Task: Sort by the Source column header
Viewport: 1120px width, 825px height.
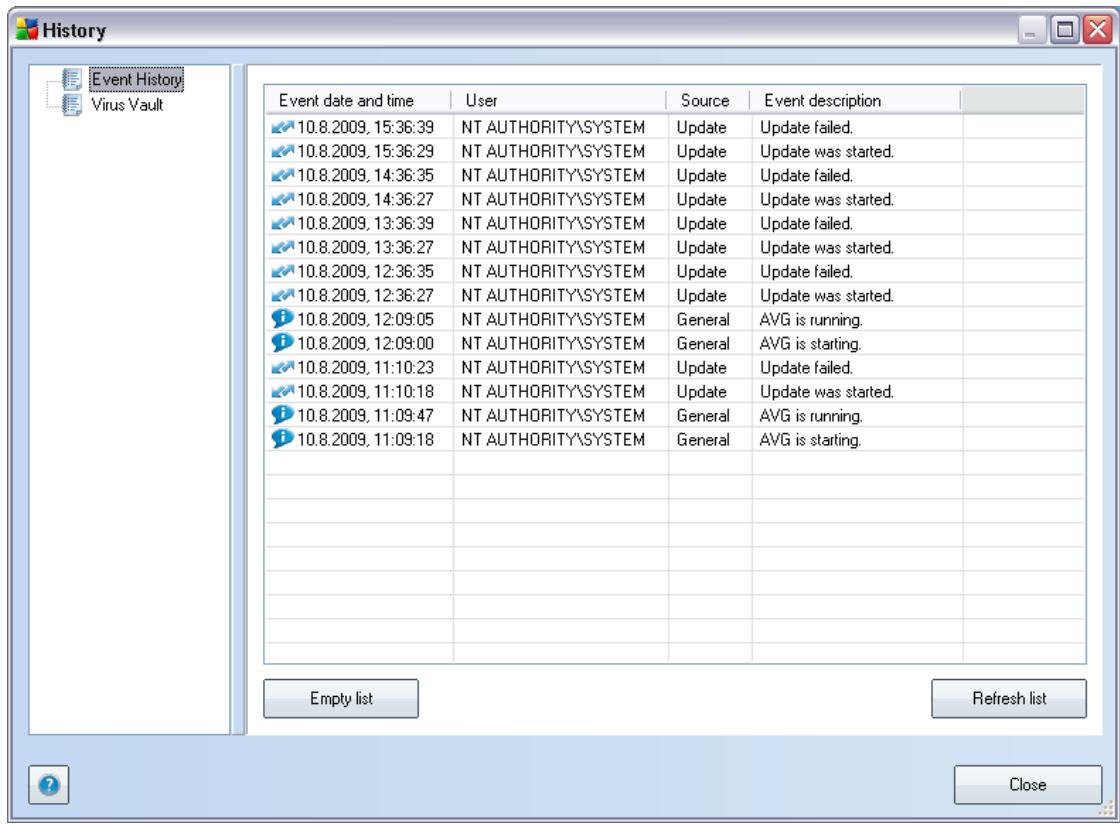Action: (x=708, y=101)
